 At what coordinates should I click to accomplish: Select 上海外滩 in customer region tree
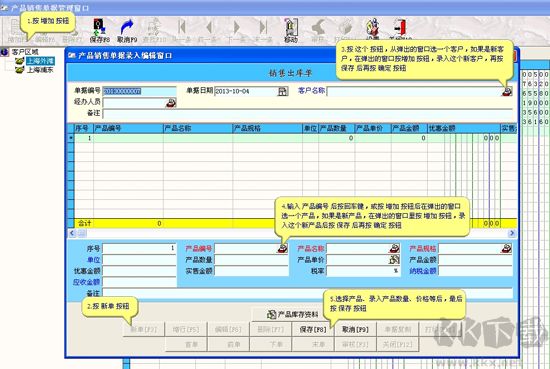click(x=40, y=61)
